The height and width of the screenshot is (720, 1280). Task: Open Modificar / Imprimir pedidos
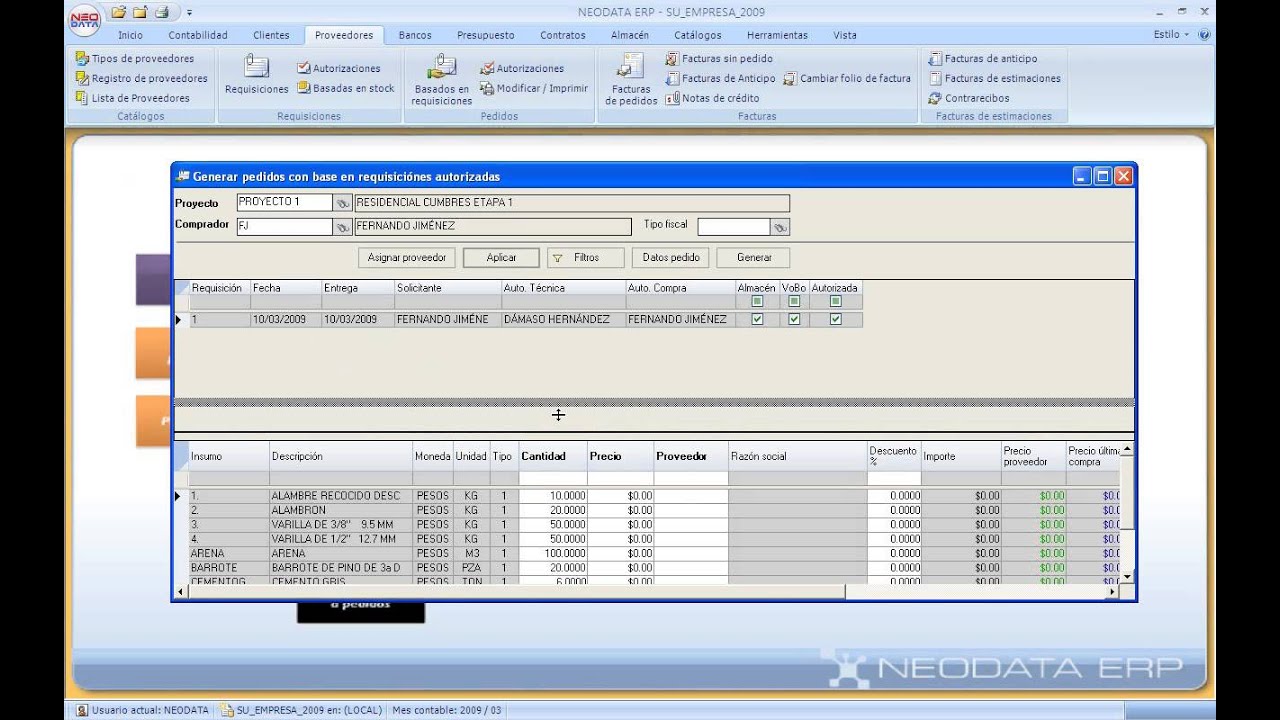pos(534,88)
